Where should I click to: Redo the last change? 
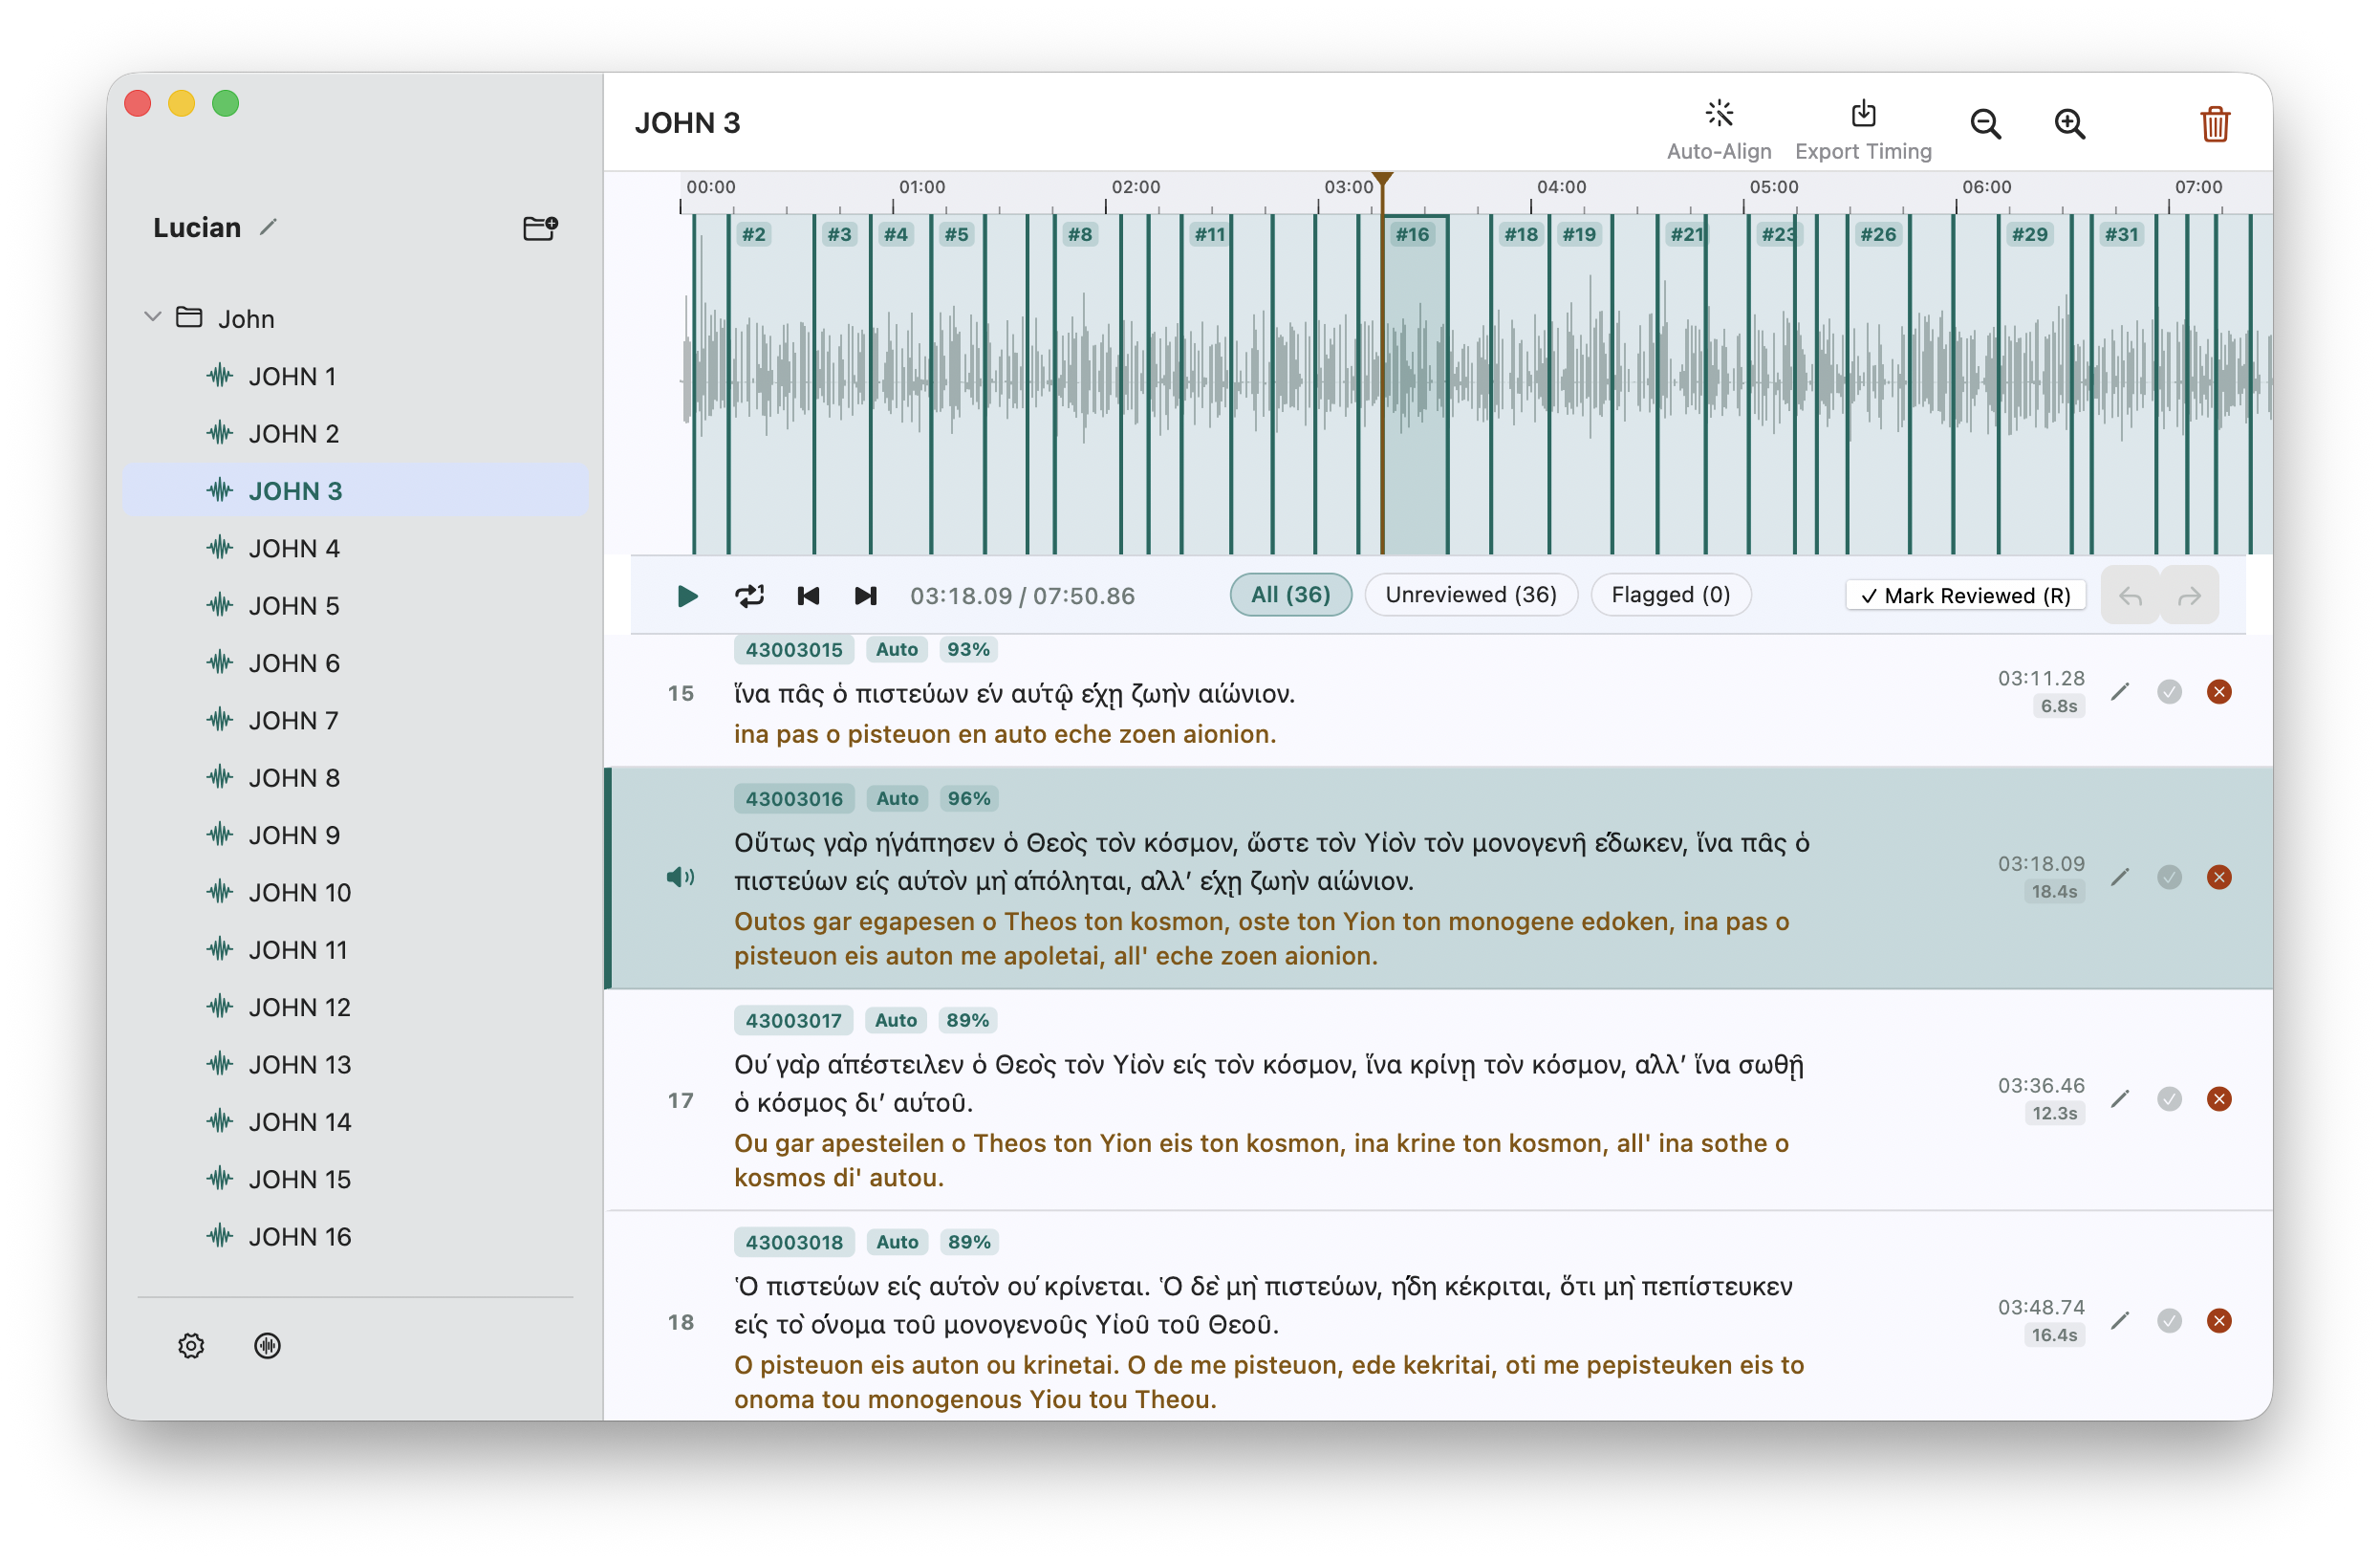click(2189, 596)
